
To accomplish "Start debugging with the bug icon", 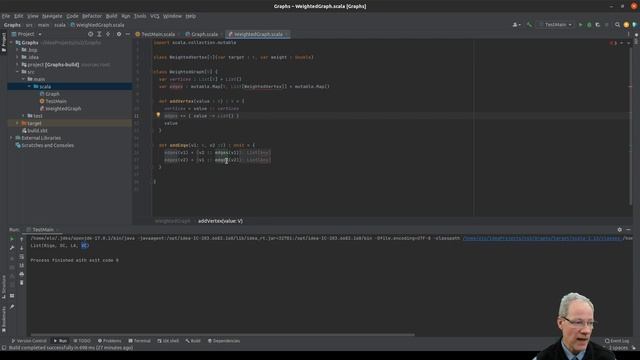I will point(589,25).
